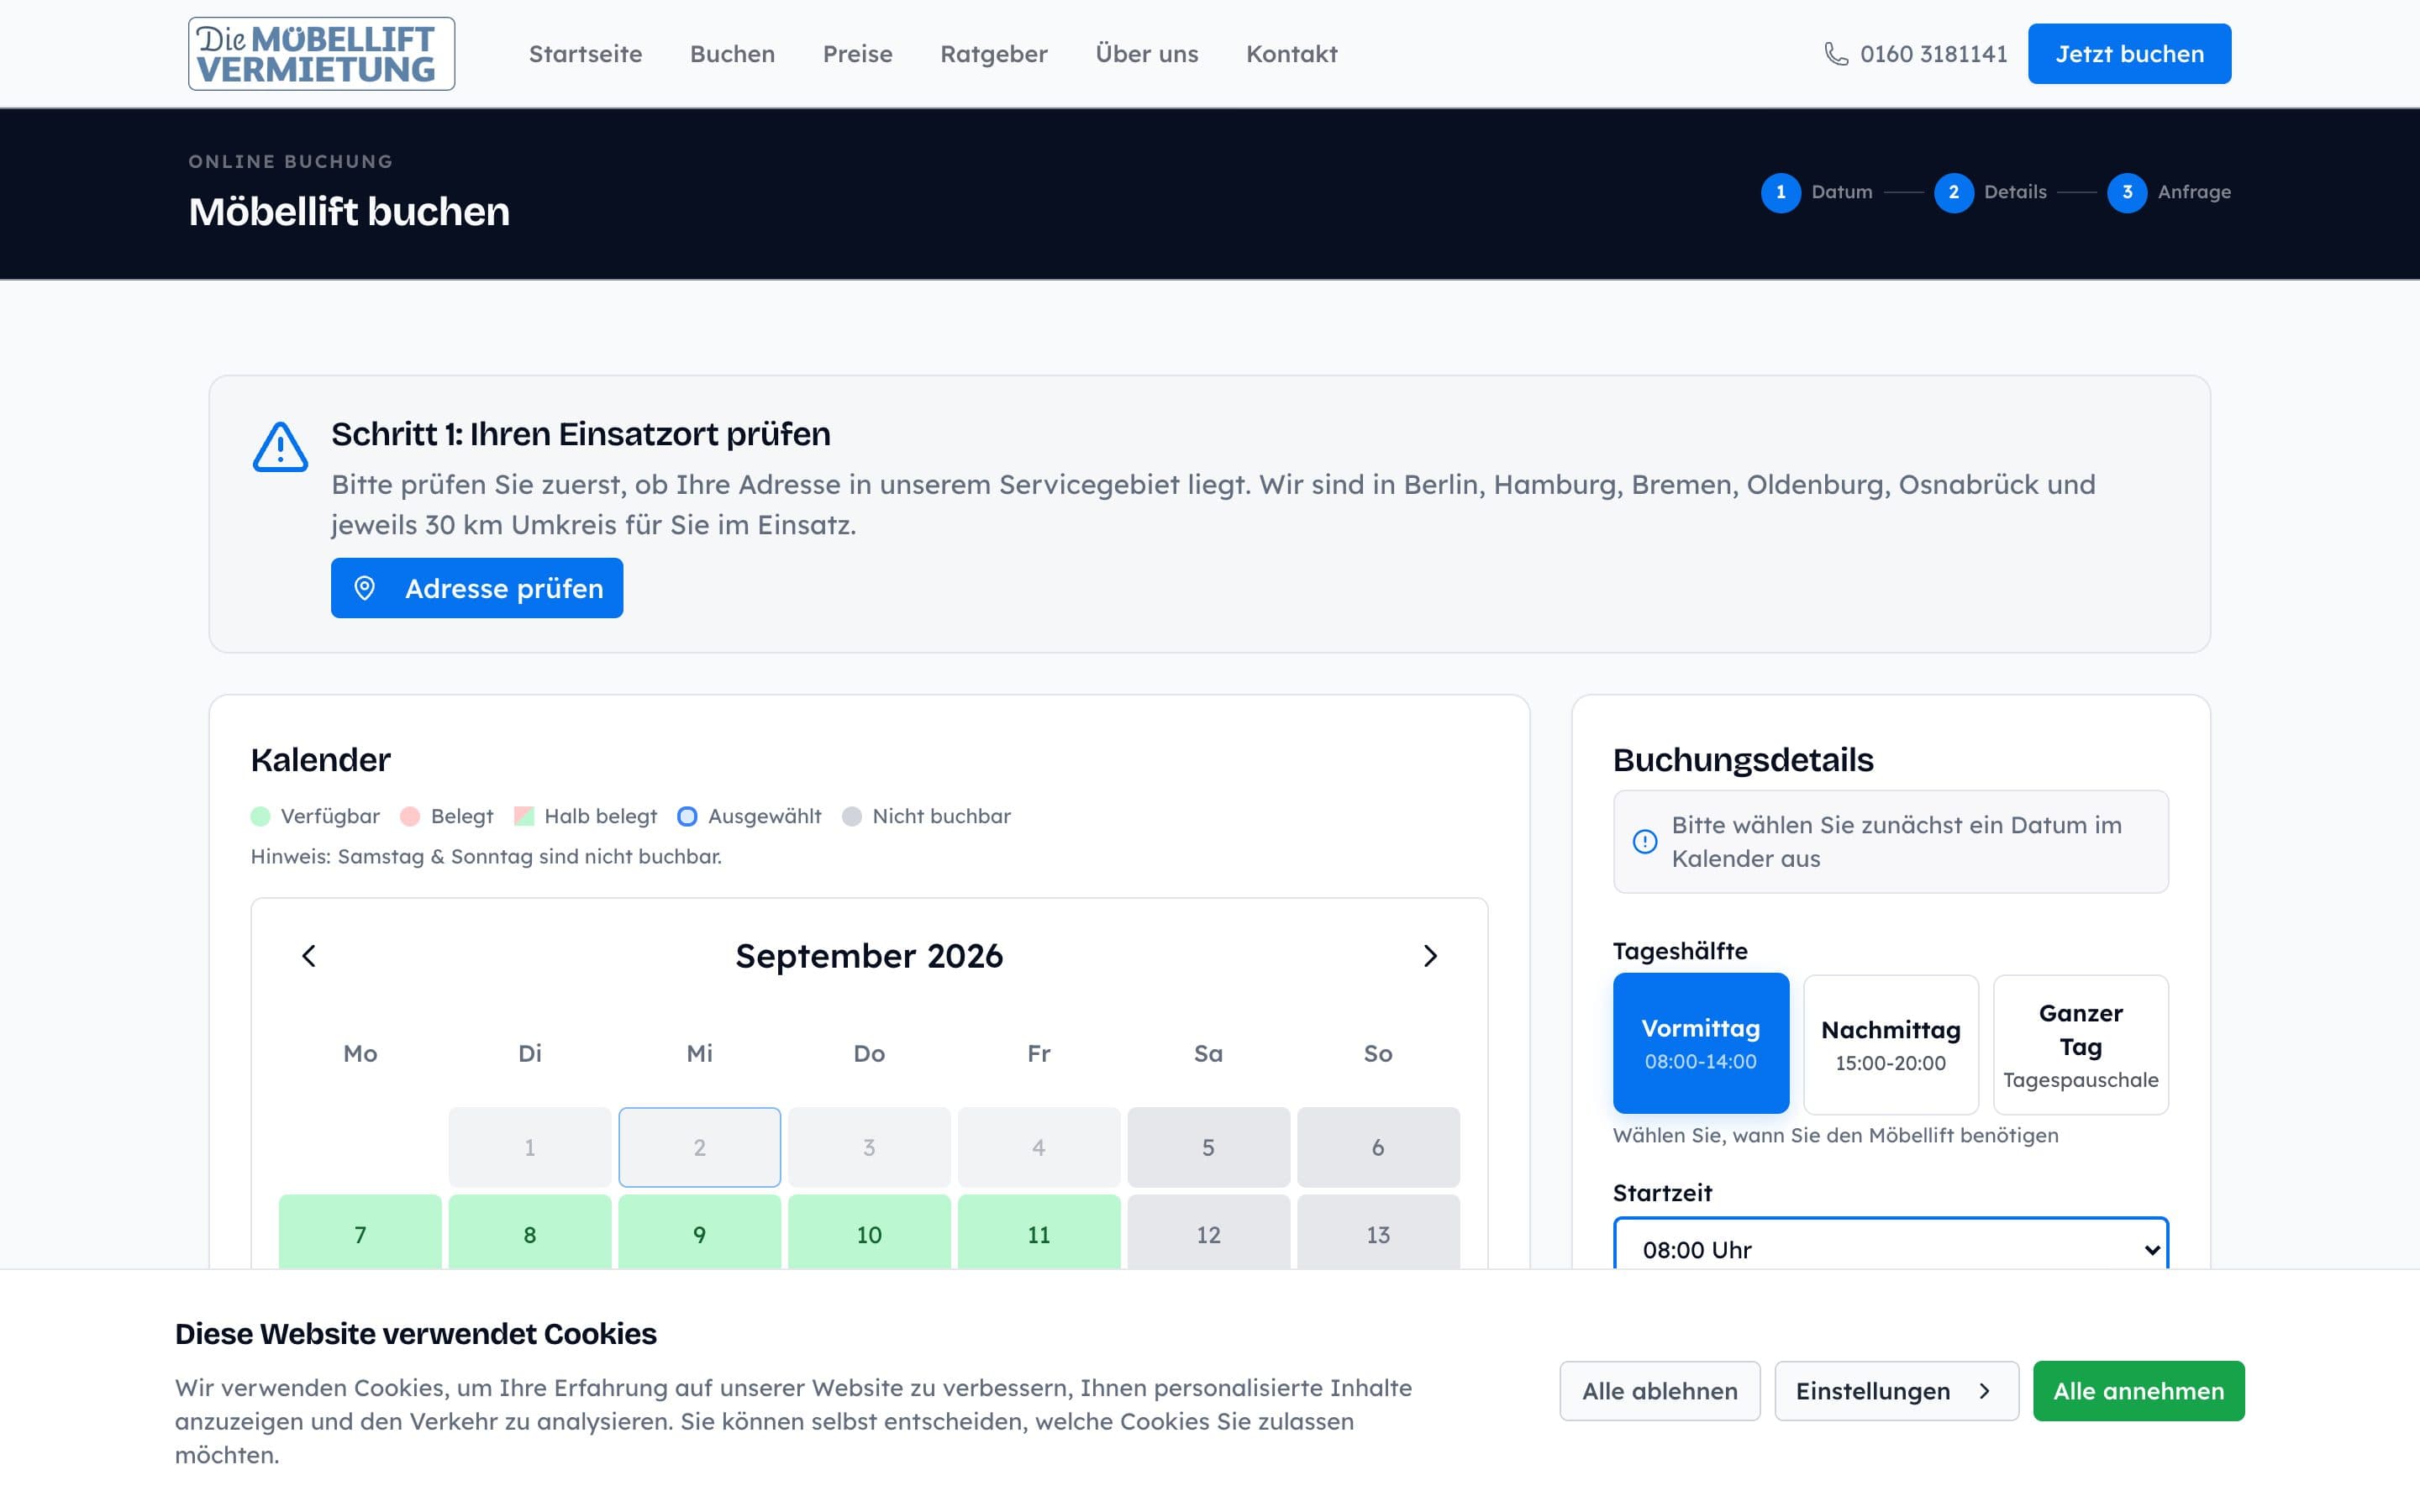Click the Startzeit label
Viewport: 2420px width, 1512px height.
(1662, 1193)
